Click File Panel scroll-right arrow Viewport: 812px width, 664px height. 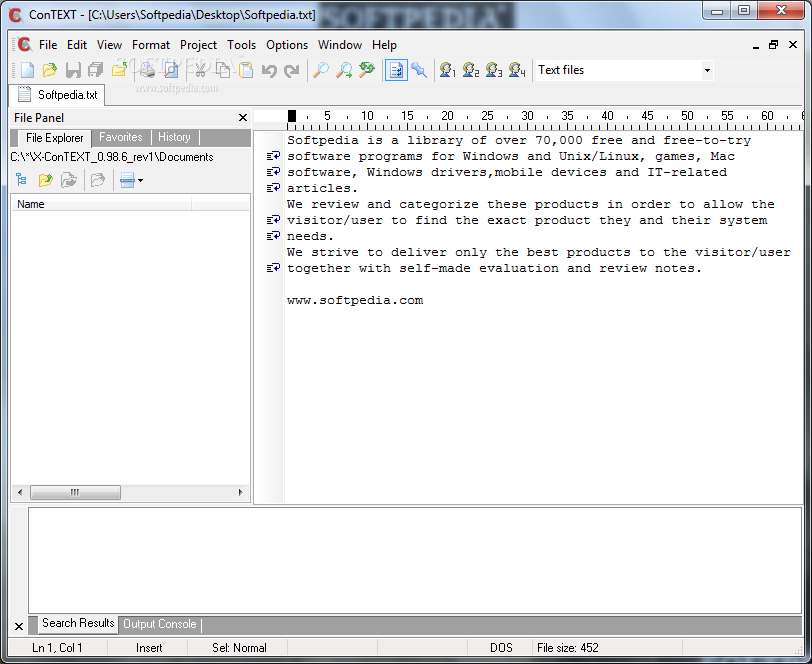(240, 492)
